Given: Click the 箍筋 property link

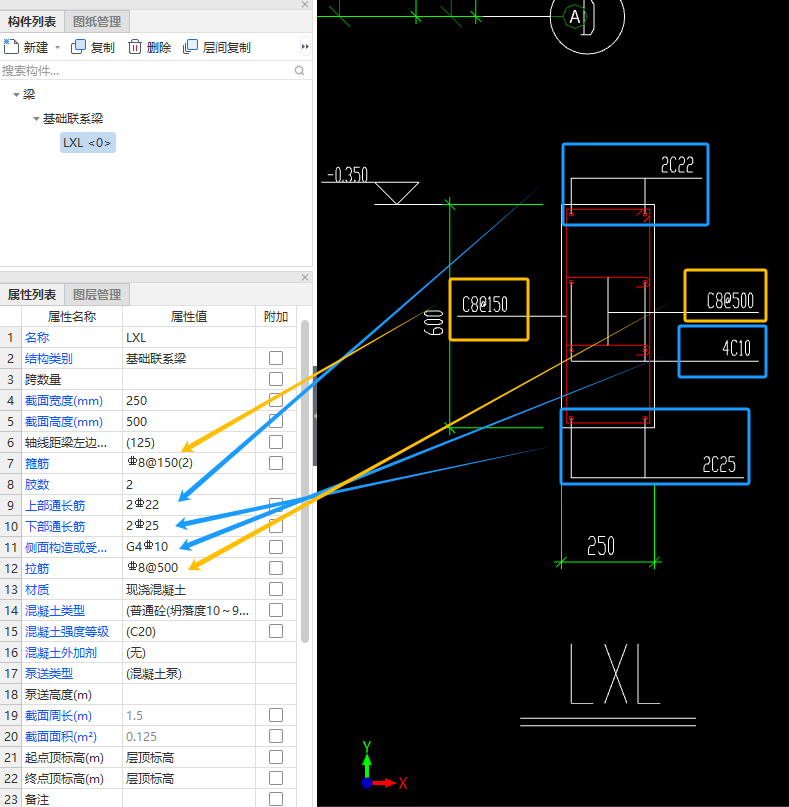Looking at the screenshot, I should [37, 464].
